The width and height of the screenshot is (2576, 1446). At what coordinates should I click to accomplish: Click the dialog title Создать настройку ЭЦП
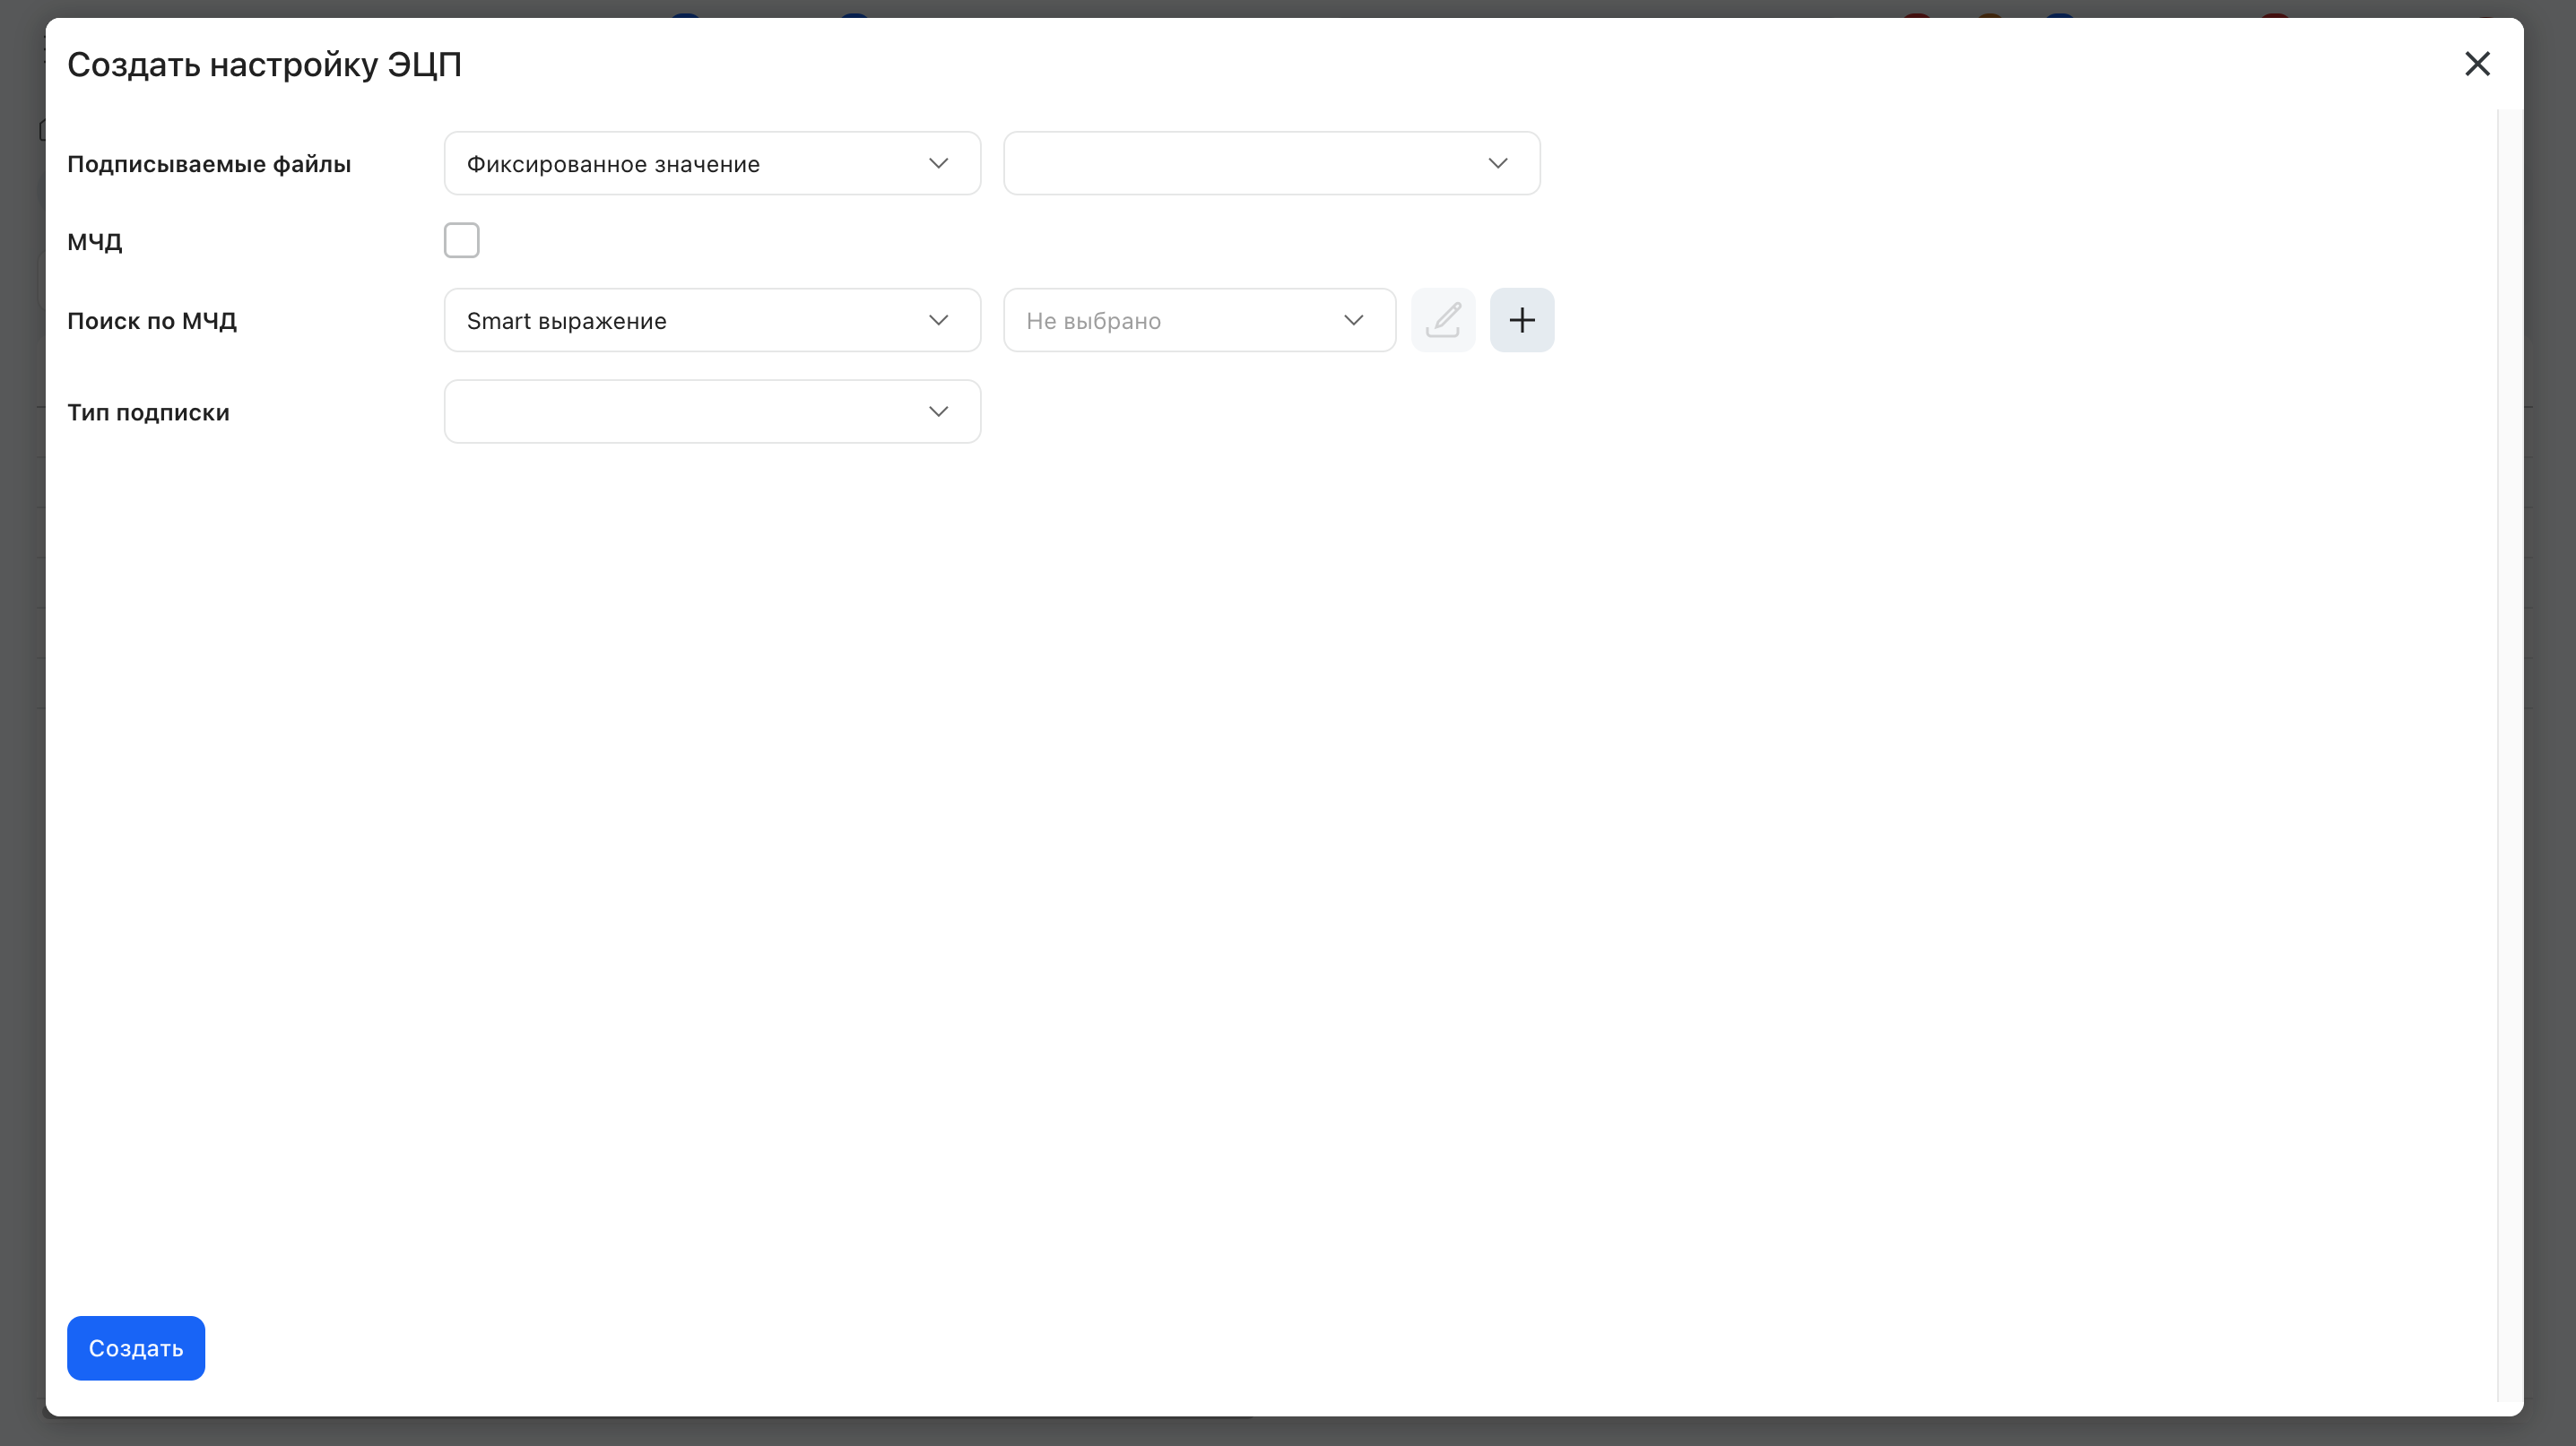click(x=264, y=64)
